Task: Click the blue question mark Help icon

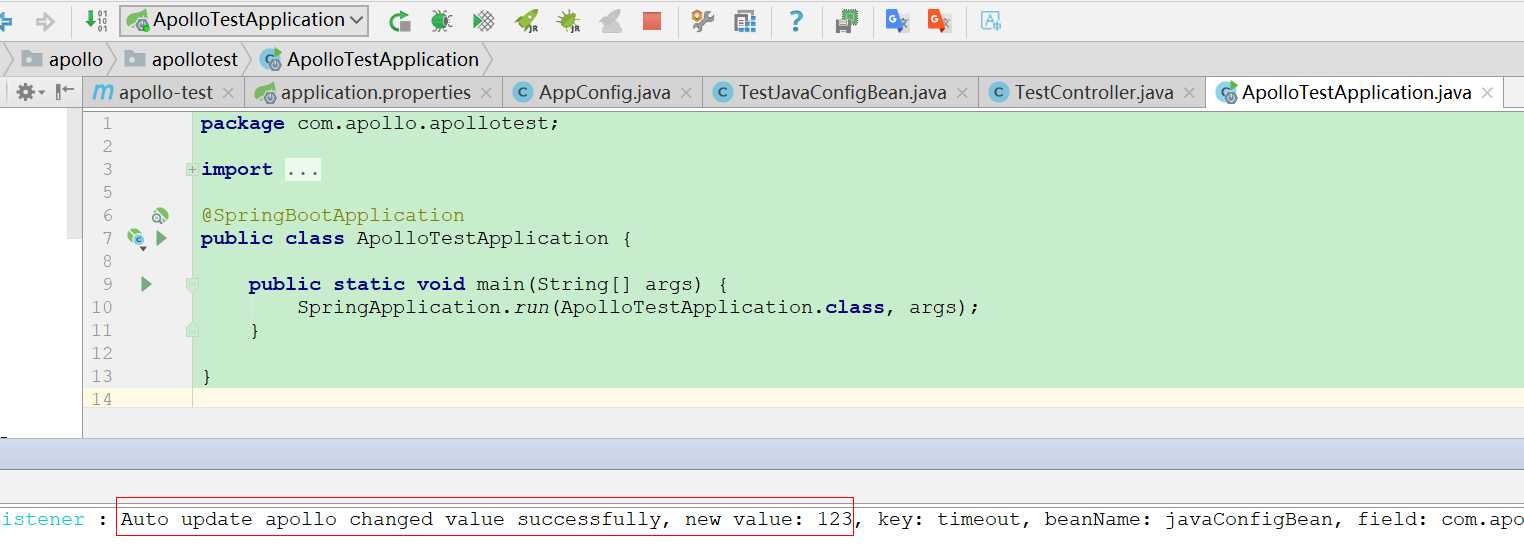Action: coord(796,20)
